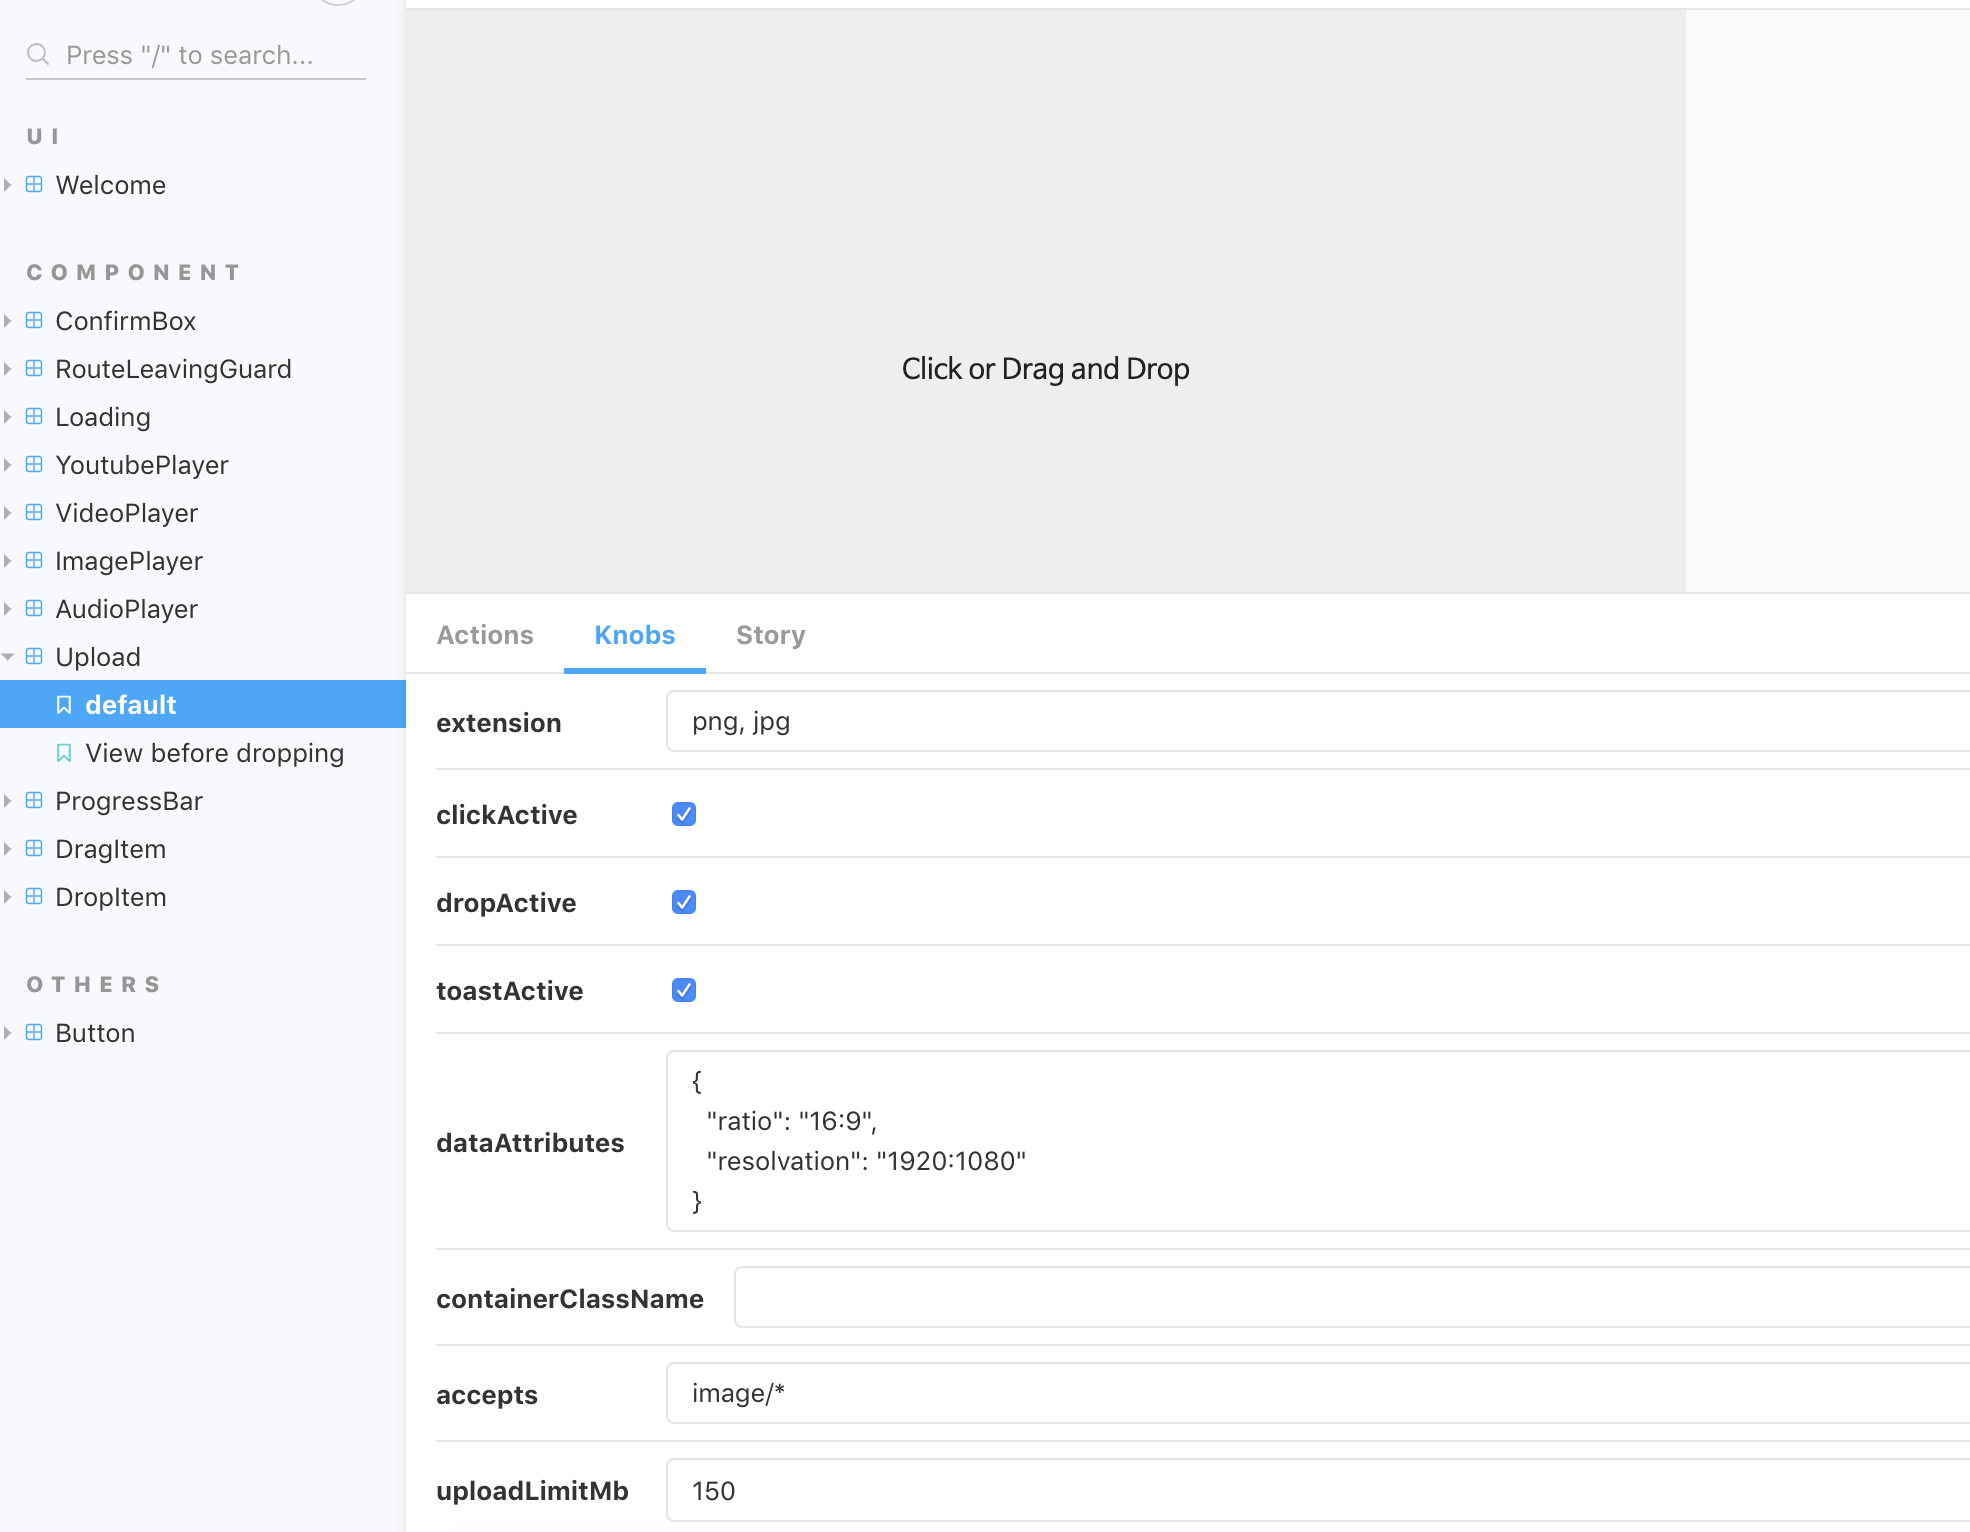Screen dimensions: 1970x1532
Task: Click the Loading component grid icon
Action: click(34, 416)
